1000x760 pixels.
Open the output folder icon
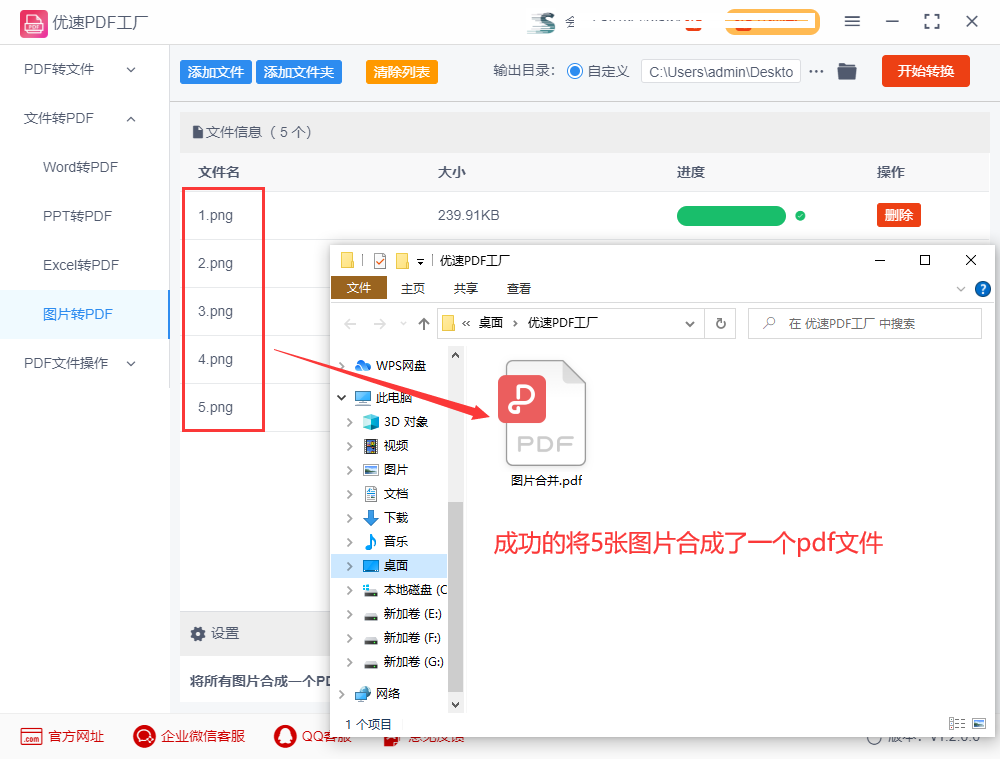pyautogui.click(x=847, y=71)
